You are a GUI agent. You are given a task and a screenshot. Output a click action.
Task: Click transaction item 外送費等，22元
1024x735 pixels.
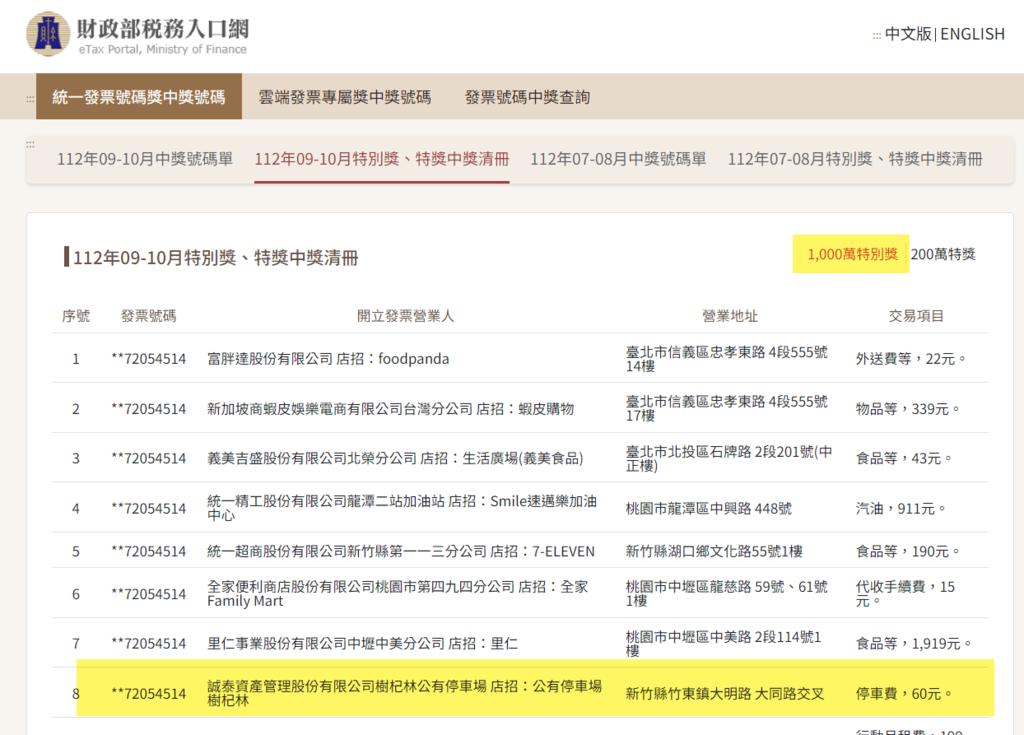(x=911, y=359)
